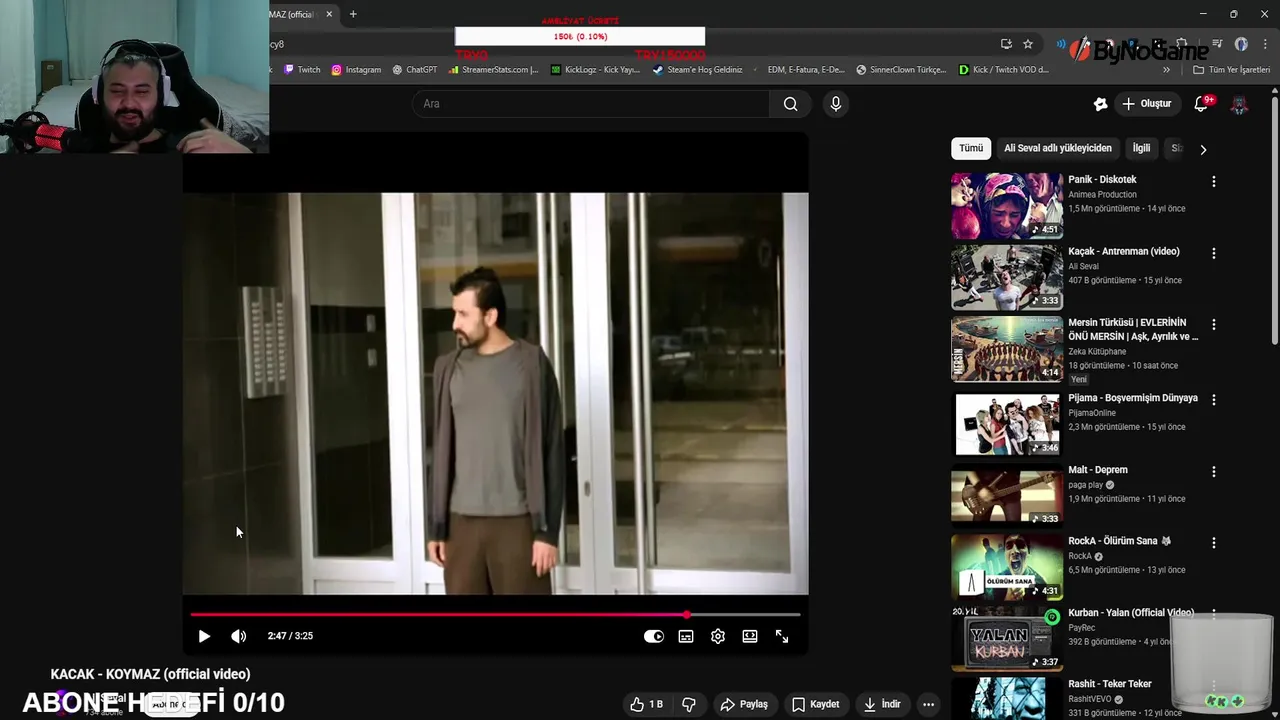
Task: Select the 'İlgili' filter chip
Action: [1141, 148]
